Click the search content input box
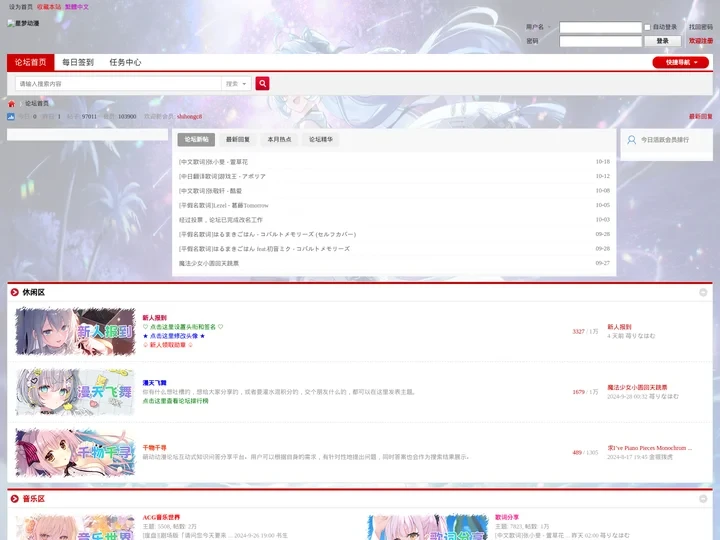 pos(118,84)
